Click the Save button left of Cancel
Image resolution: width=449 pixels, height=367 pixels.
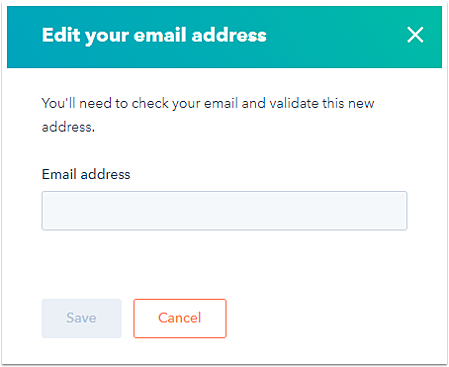(x=82, y=318)
